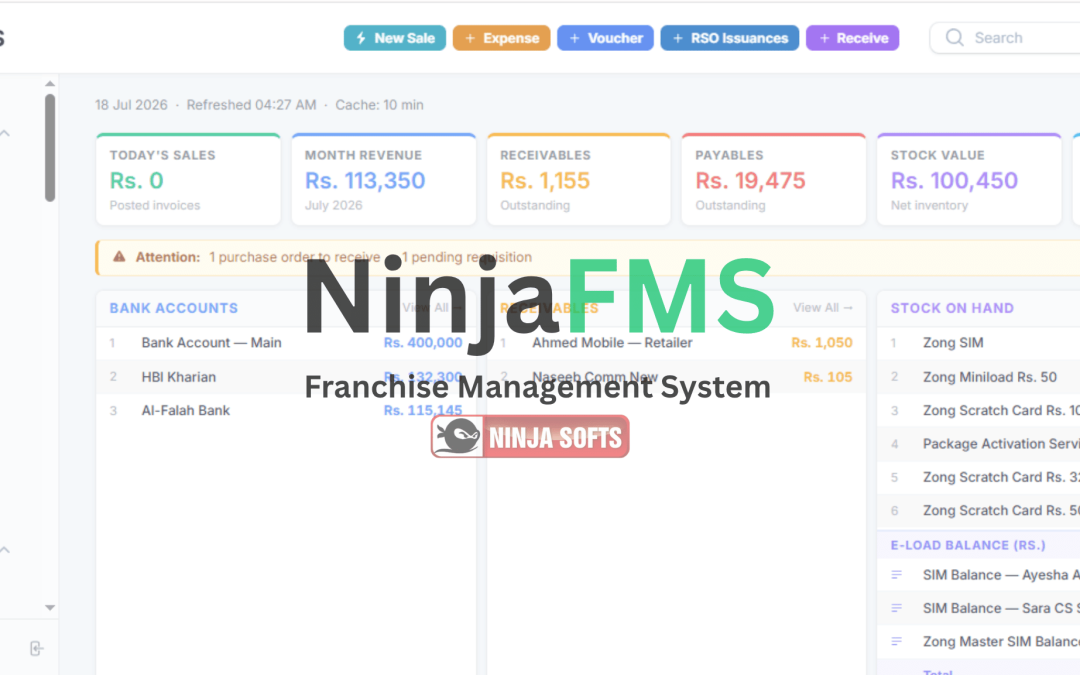Open the Receivables summary card
The width and height of the screenshot is (1080, 675).
pos(579,179)
